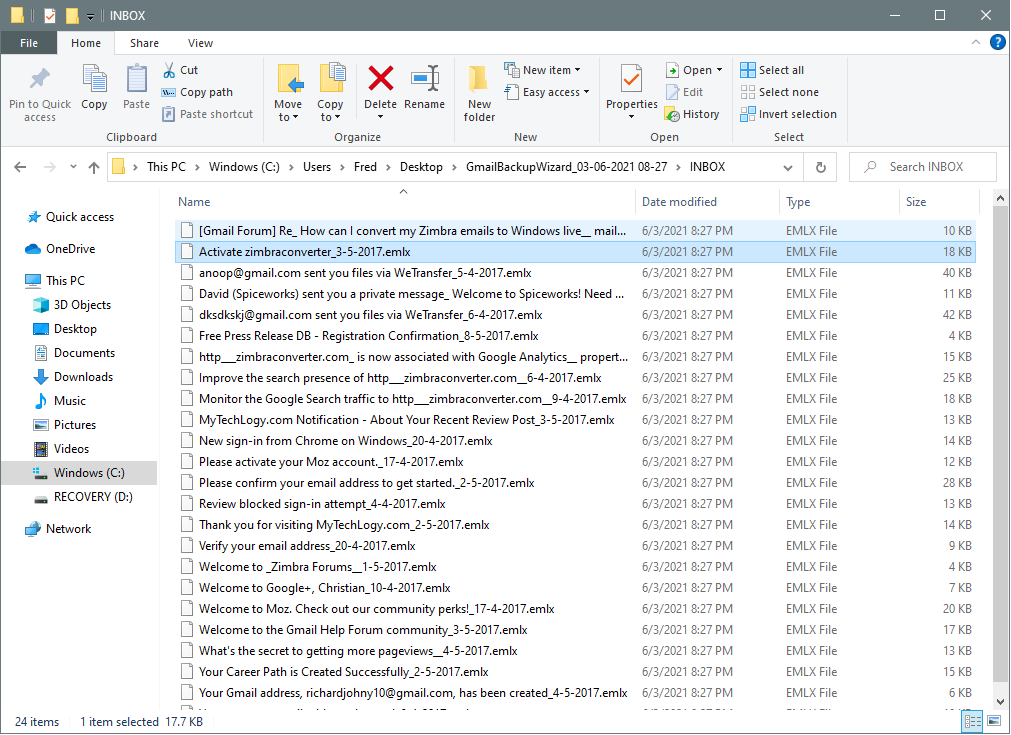
Task: Click the Paste clipboard icon
Action: (136, 87)
